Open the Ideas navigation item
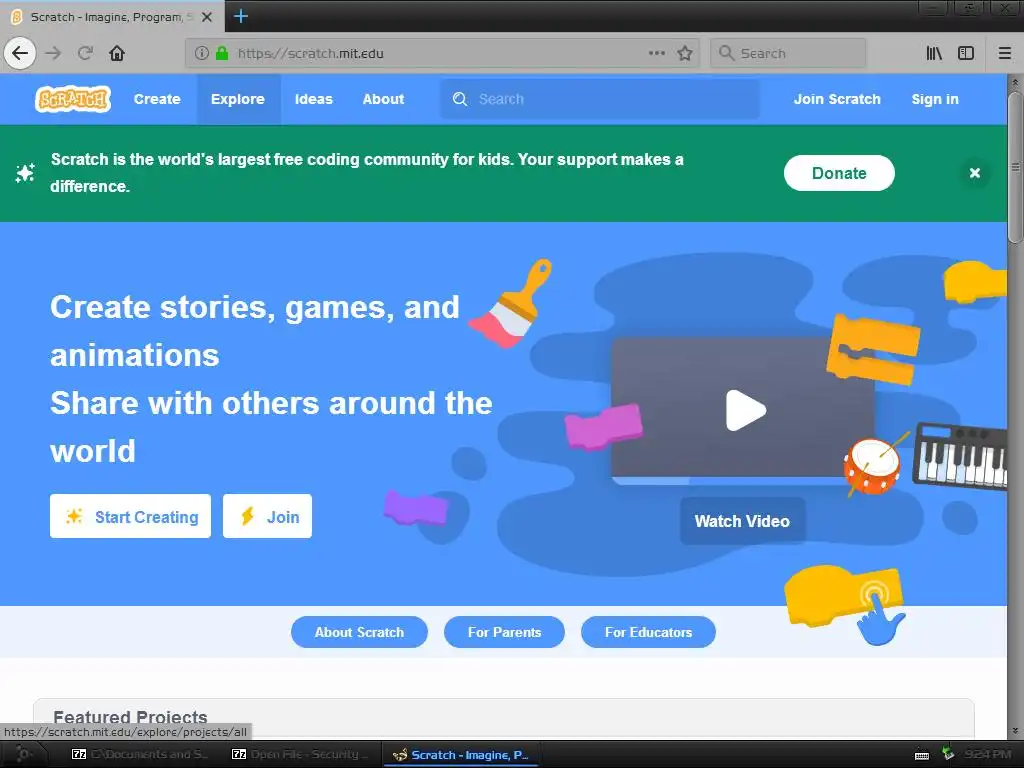 pos(313,99)
